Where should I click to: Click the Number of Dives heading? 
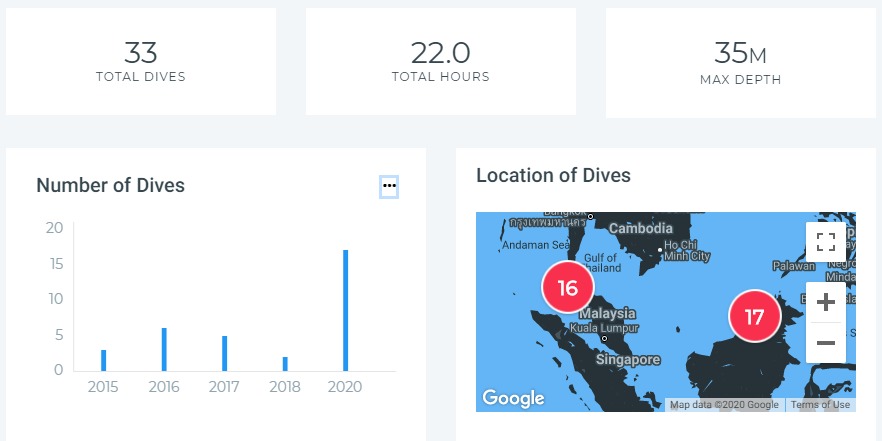tap(110, 185)
